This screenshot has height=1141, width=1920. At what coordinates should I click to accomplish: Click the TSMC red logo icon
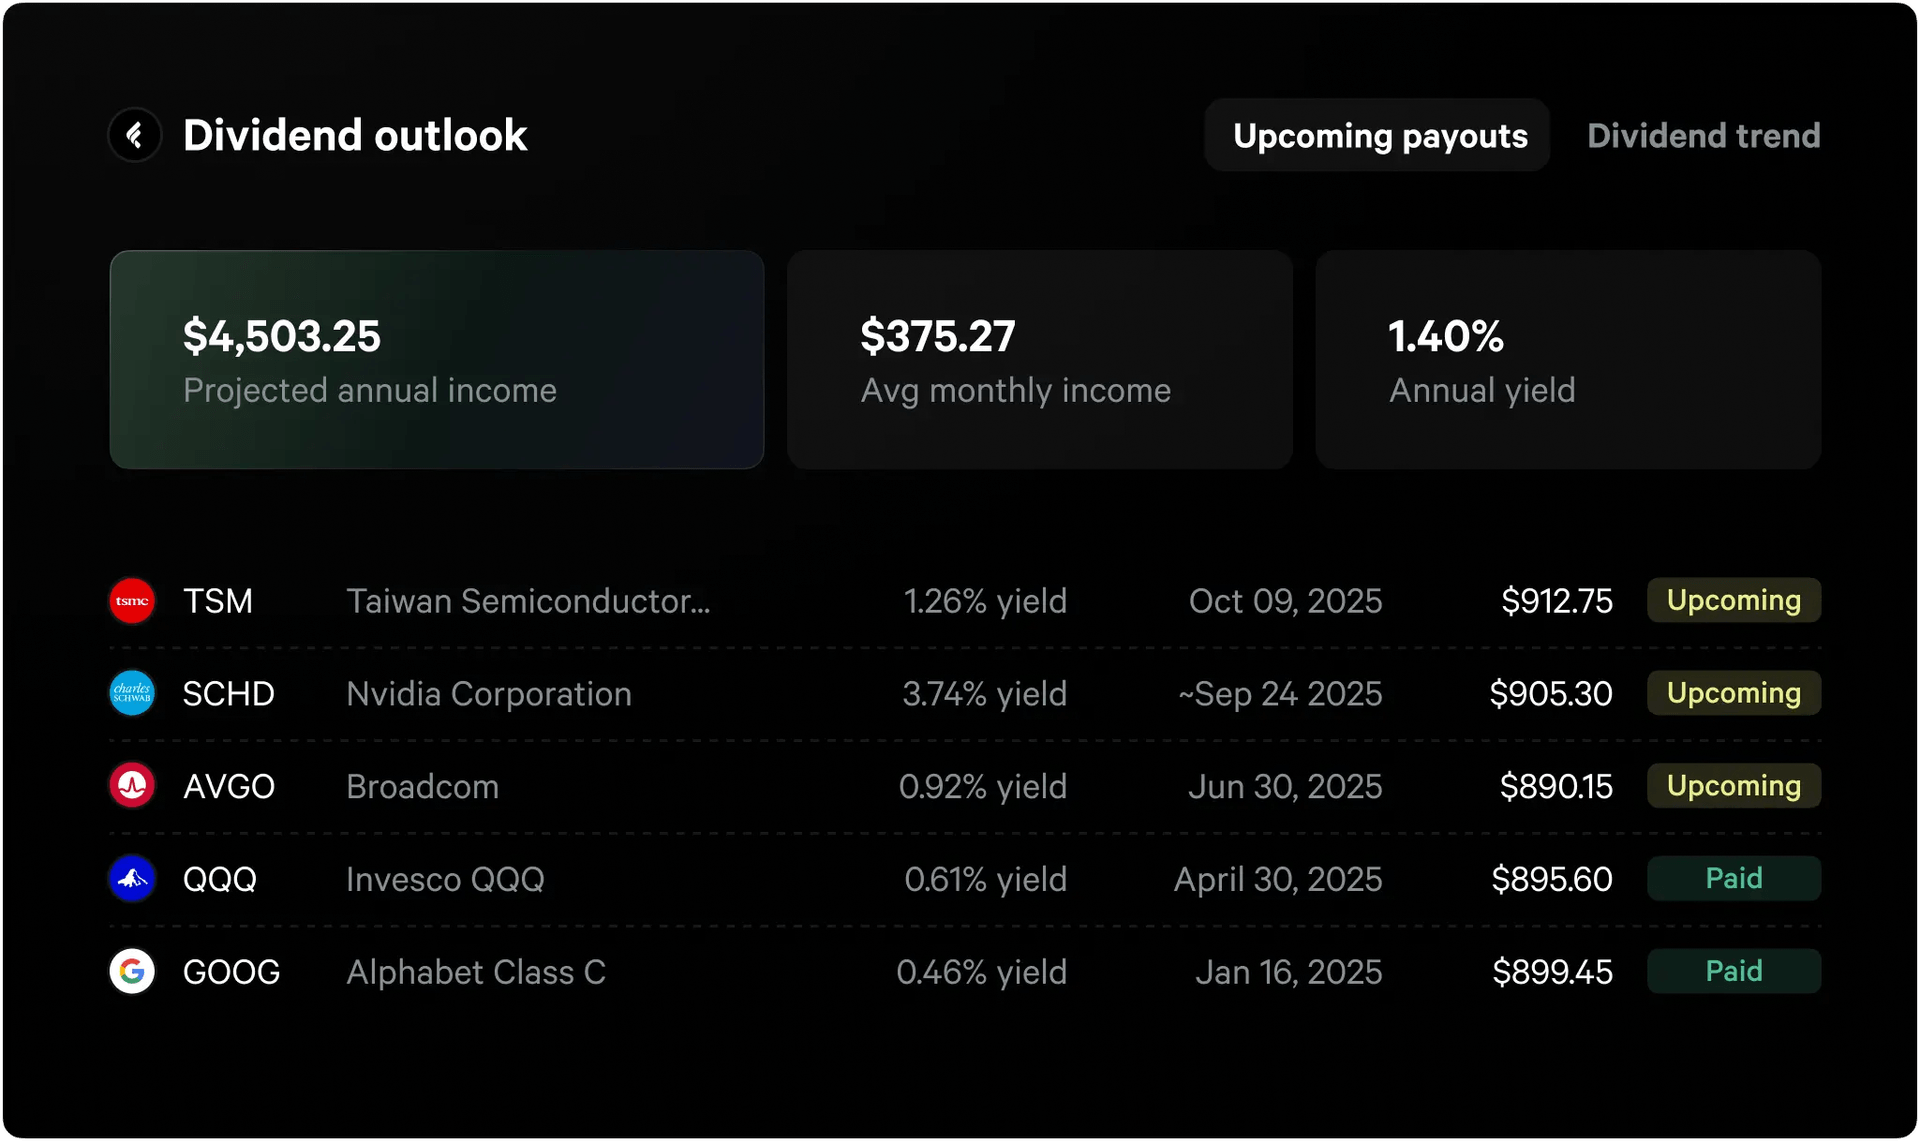132,601
